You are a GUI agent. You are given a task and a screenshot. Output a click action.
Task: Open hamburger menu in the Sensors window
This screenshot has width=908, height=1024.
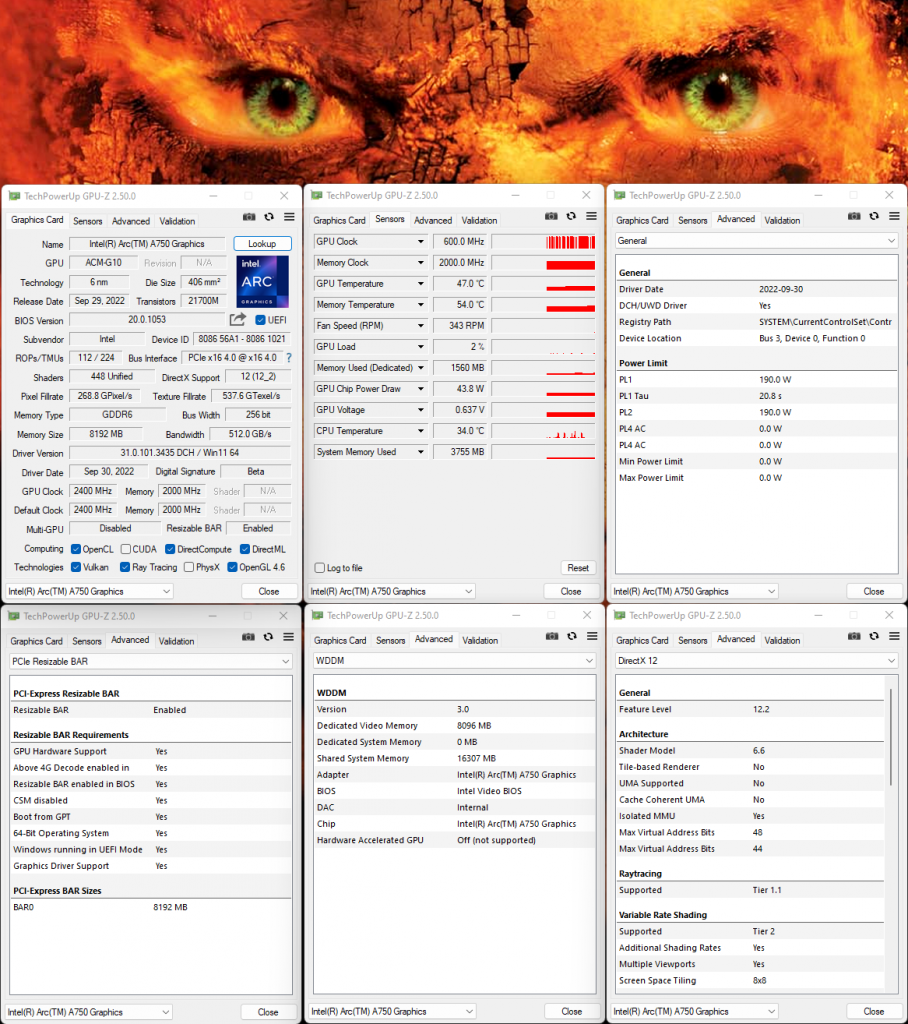tap(591, 216)
